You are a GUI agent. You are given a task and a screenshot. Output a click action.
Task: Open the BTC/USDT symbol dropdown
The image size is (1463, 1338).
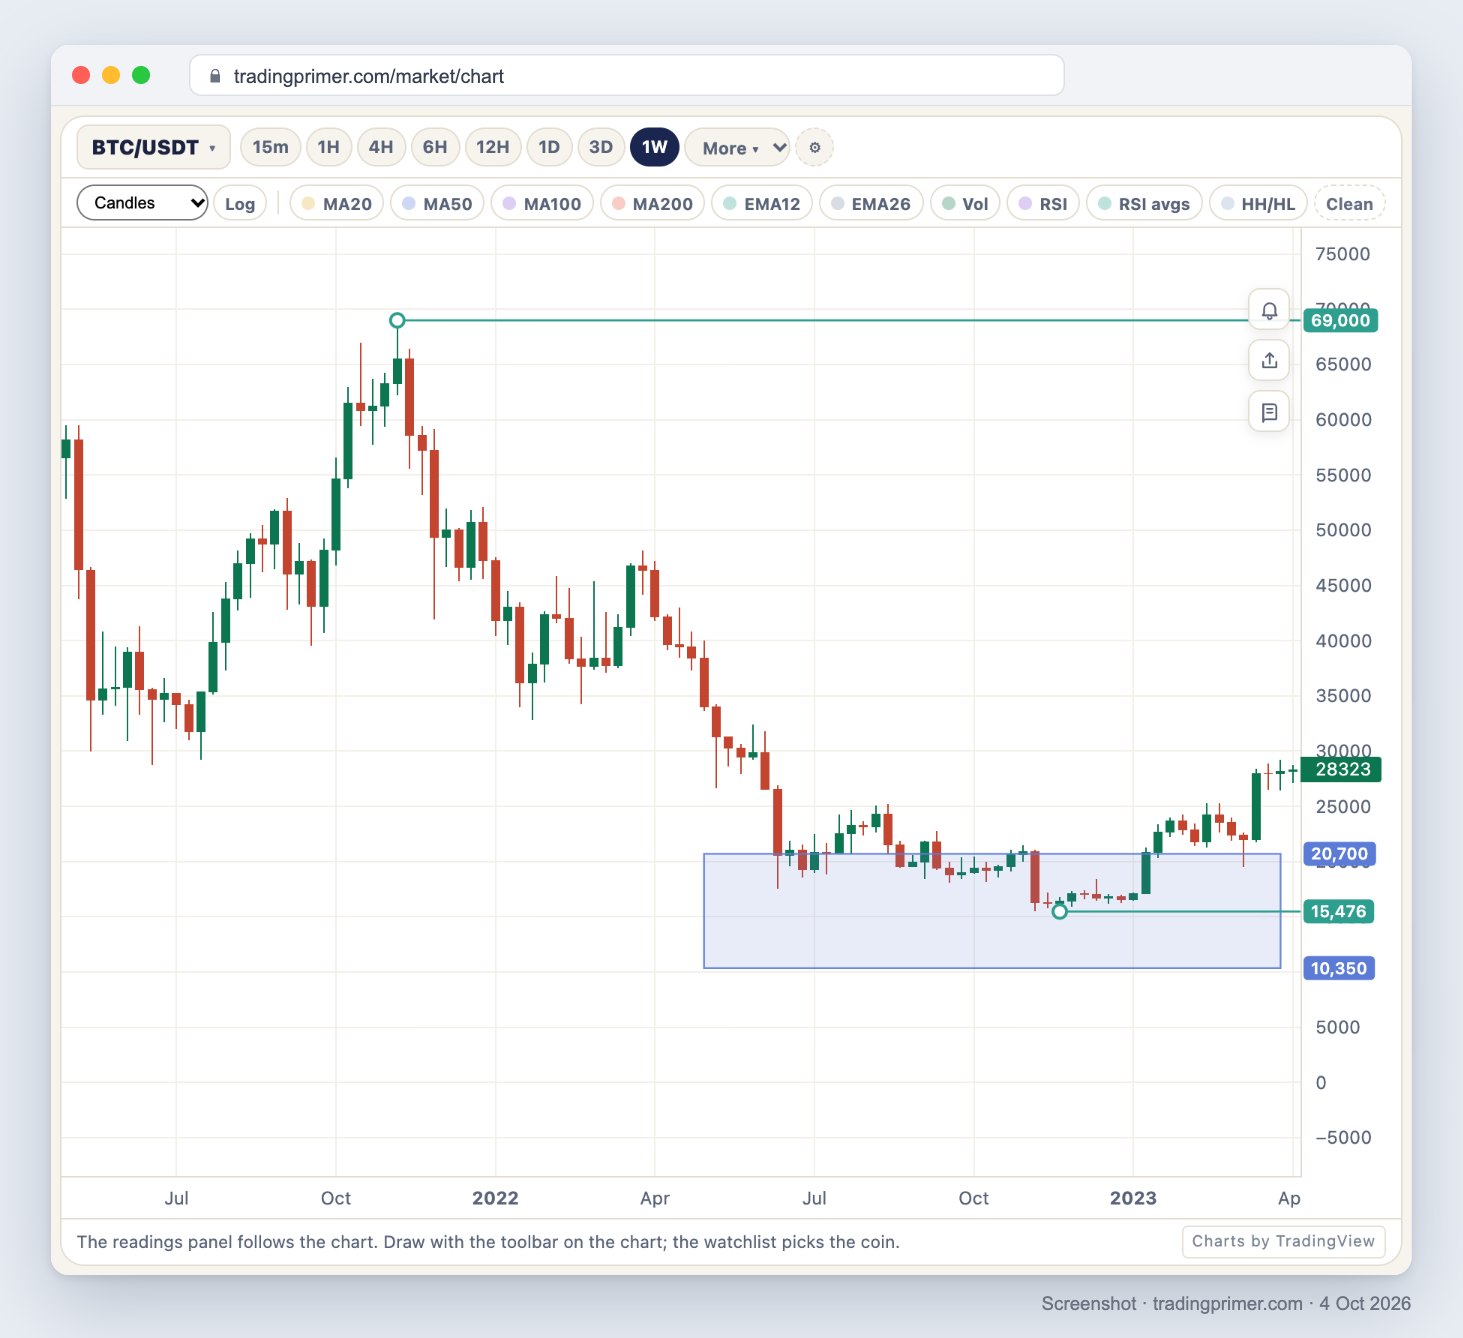pos(154,147)
